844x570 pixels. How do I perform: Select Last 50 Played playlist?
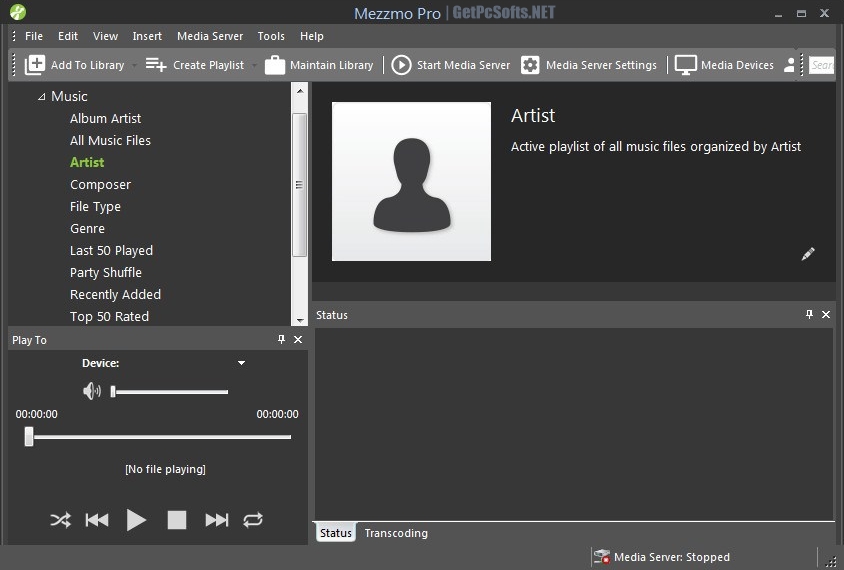coord(111,251)
